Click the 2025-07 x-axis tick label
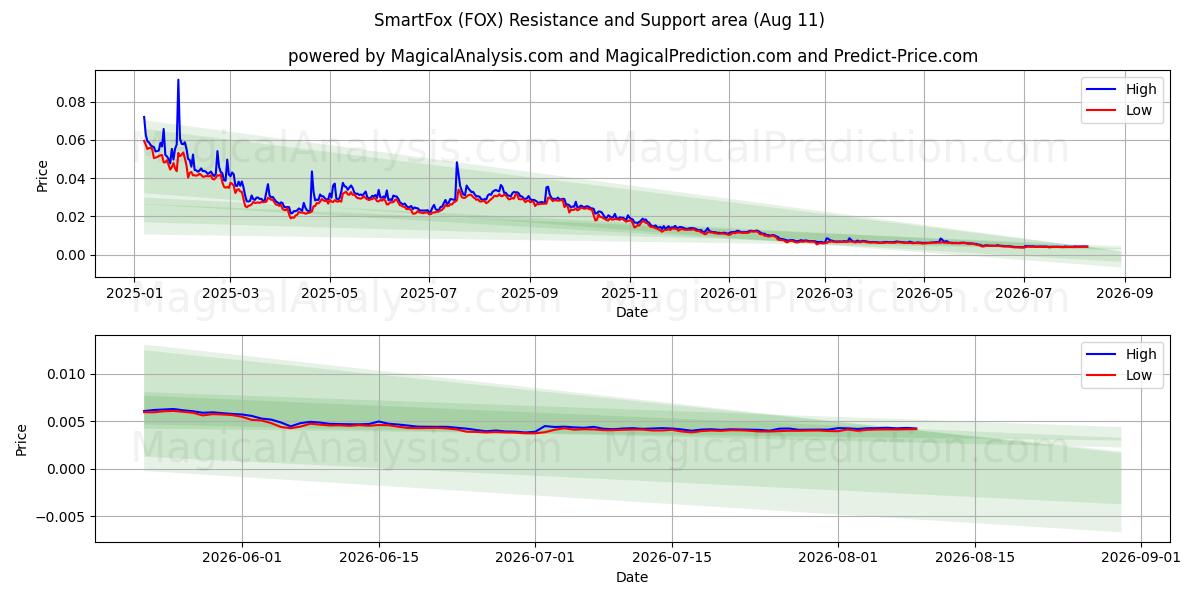Screen dimensions: 1200x600 (x=429, y=294)
